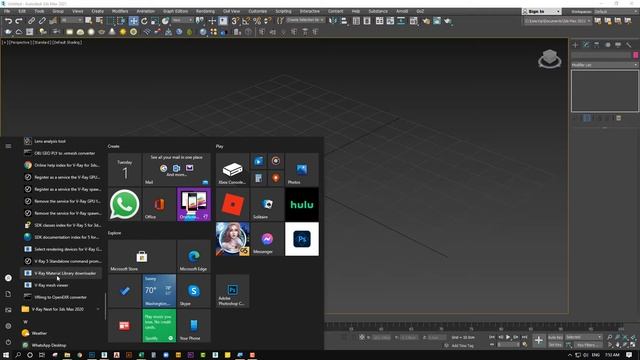
Task: Click the Redo arrow in 3ds Max toolbar
Action: coord(19,21)
